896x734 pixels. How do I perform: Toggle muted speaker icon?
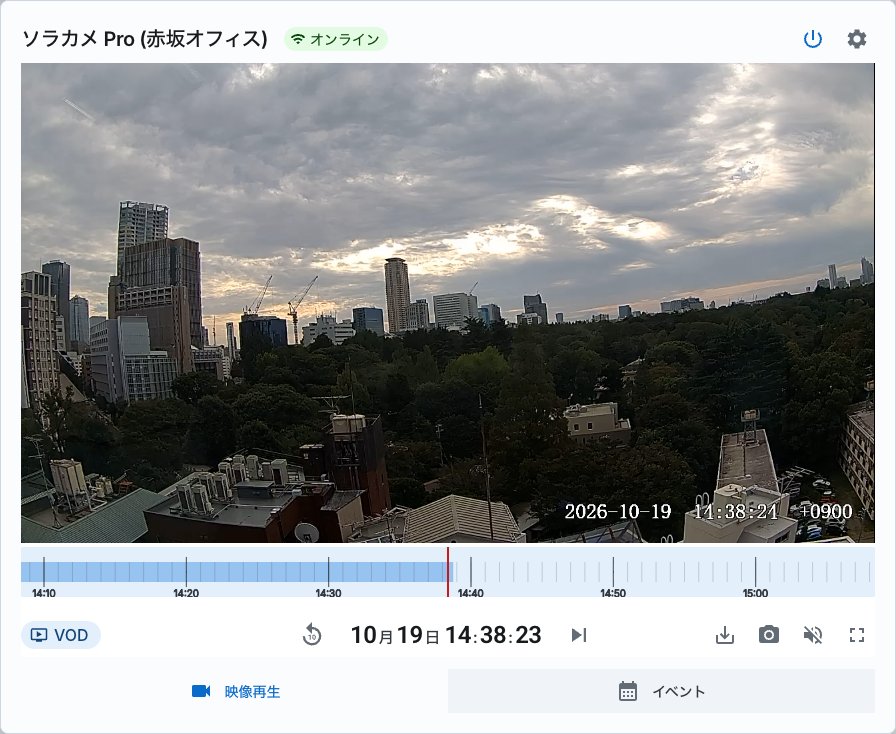813,635
